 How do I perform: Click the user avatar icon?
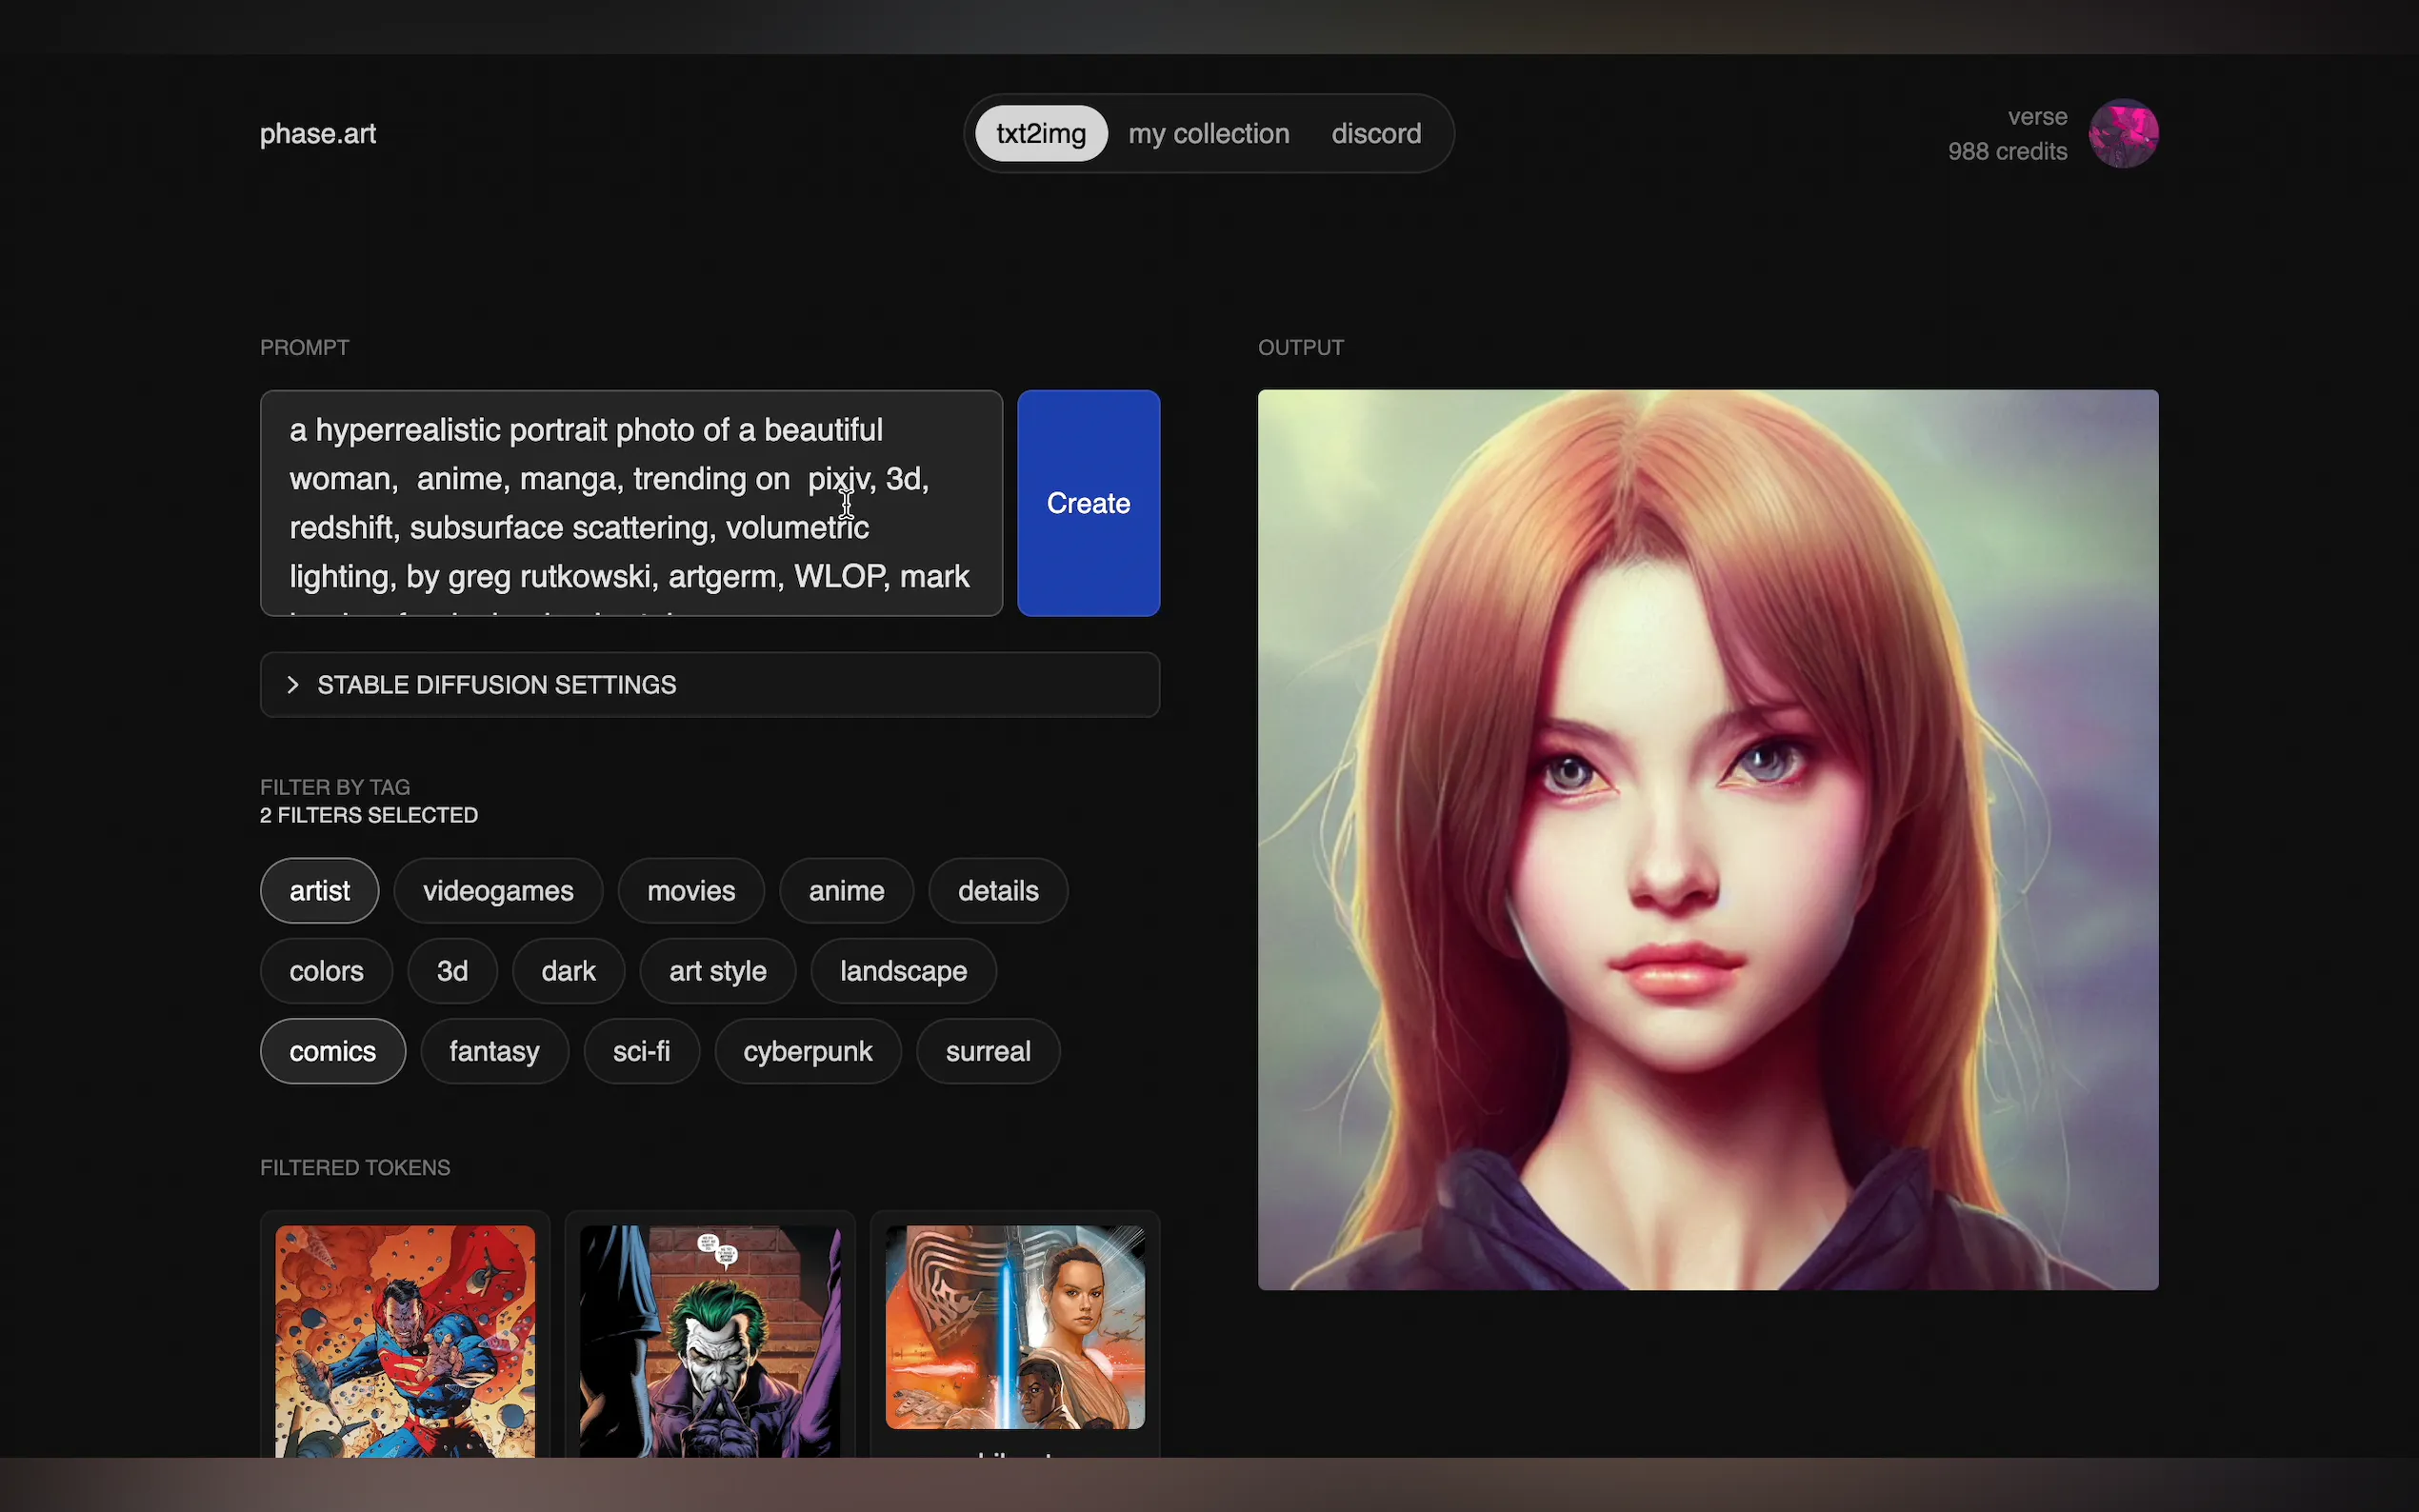[2122, 133]
